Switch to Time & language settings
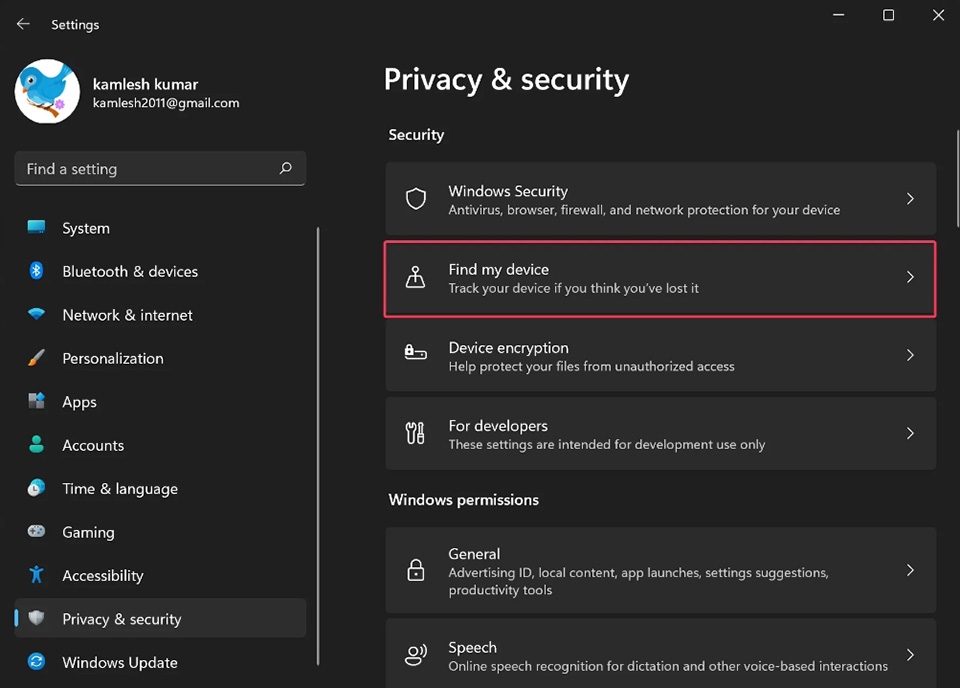The image size is (960, 688). tap(119, 489)
